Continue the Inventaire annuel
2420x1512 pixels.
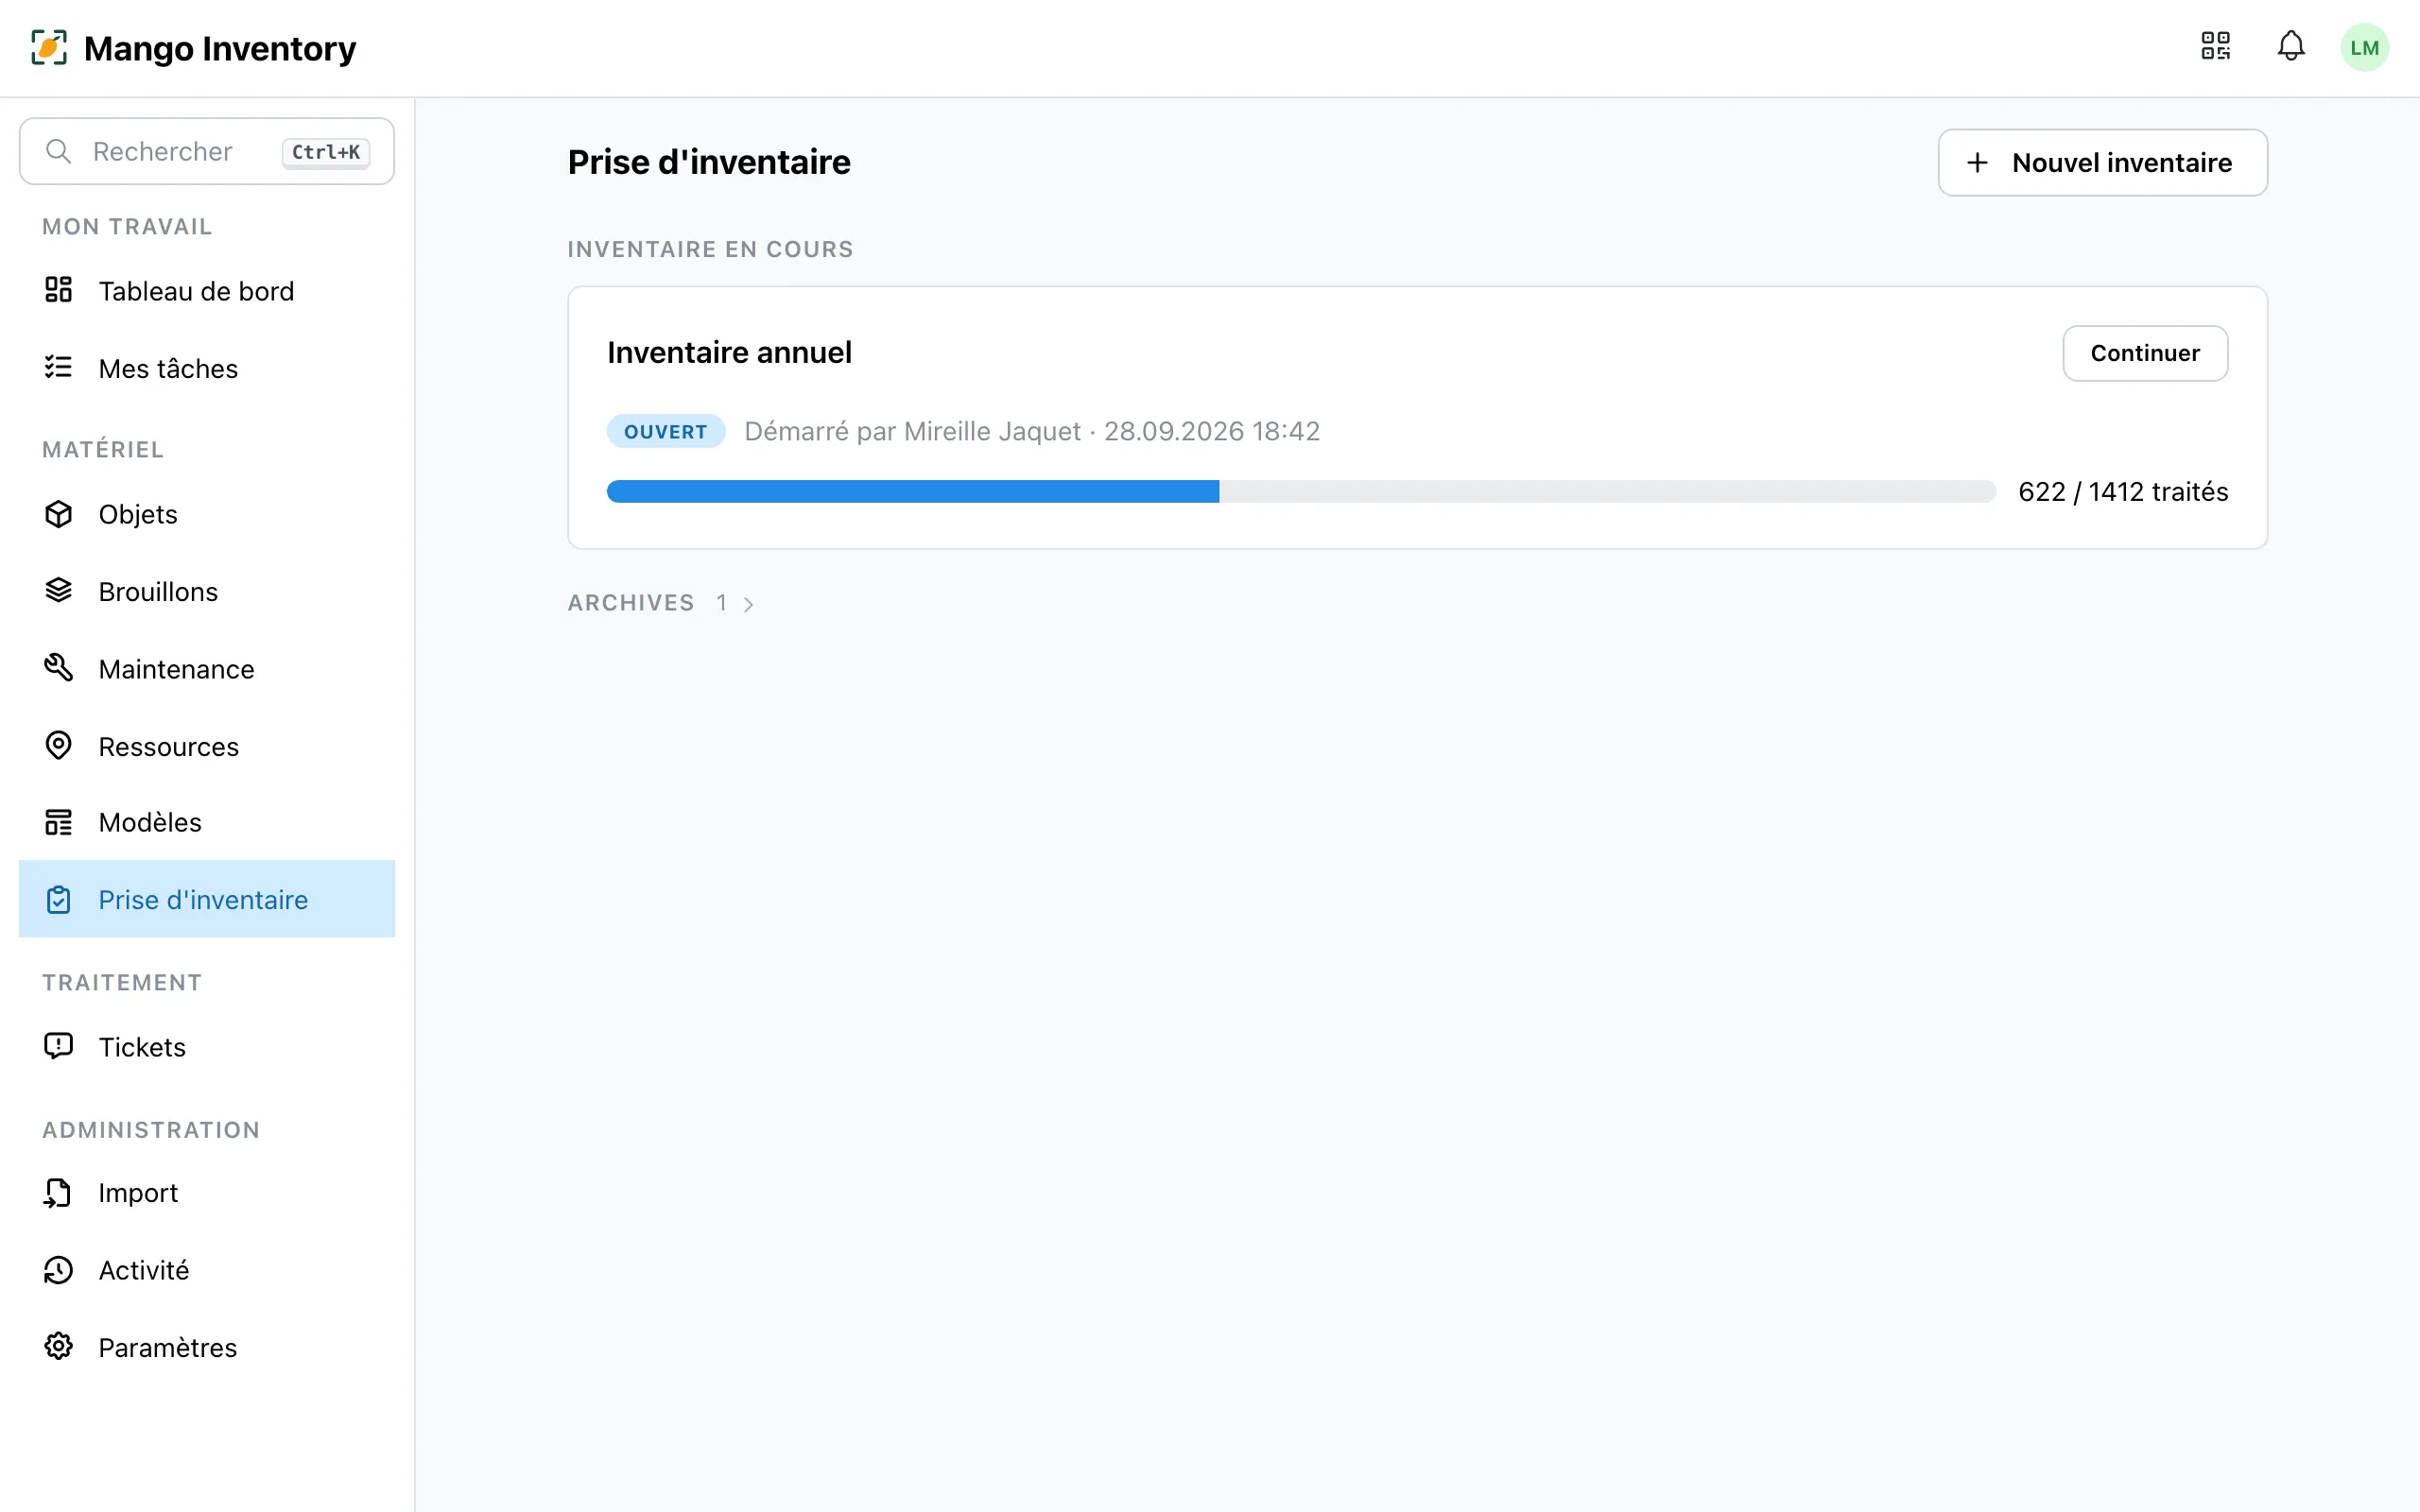2145,353
